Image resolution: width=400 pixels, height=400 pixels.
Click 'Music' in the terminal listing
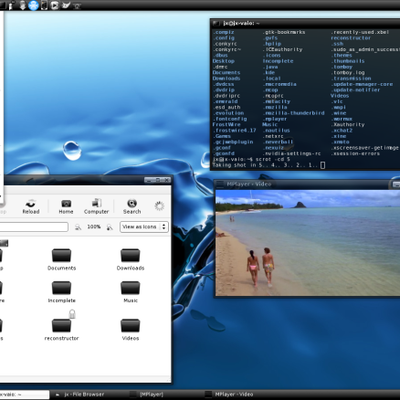click(270, 124)
